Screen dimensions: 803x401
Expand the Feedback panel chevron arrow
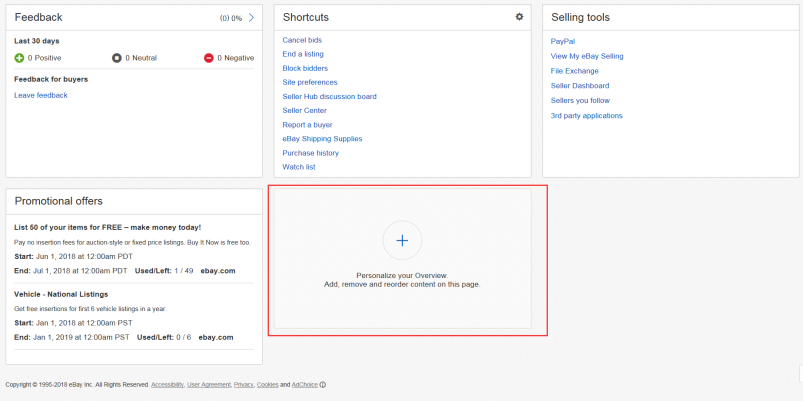click(x=251, y=17)
